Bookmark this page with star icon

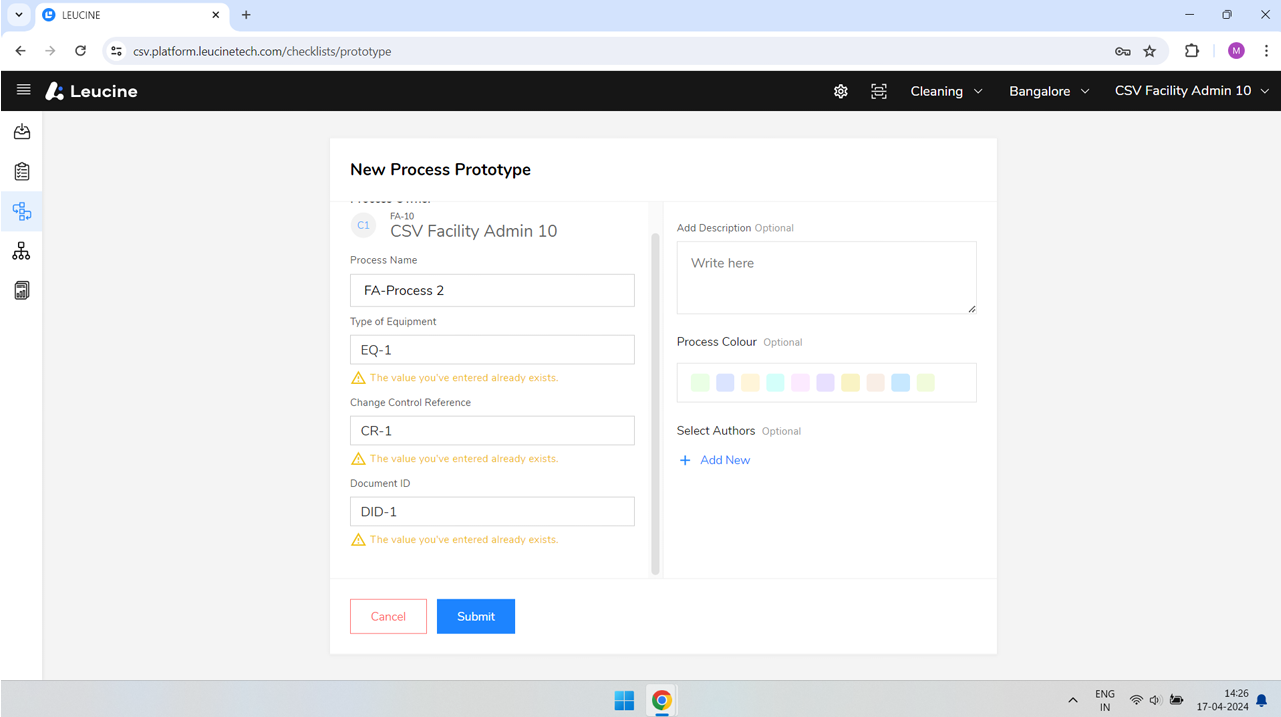pos(1150,51)
